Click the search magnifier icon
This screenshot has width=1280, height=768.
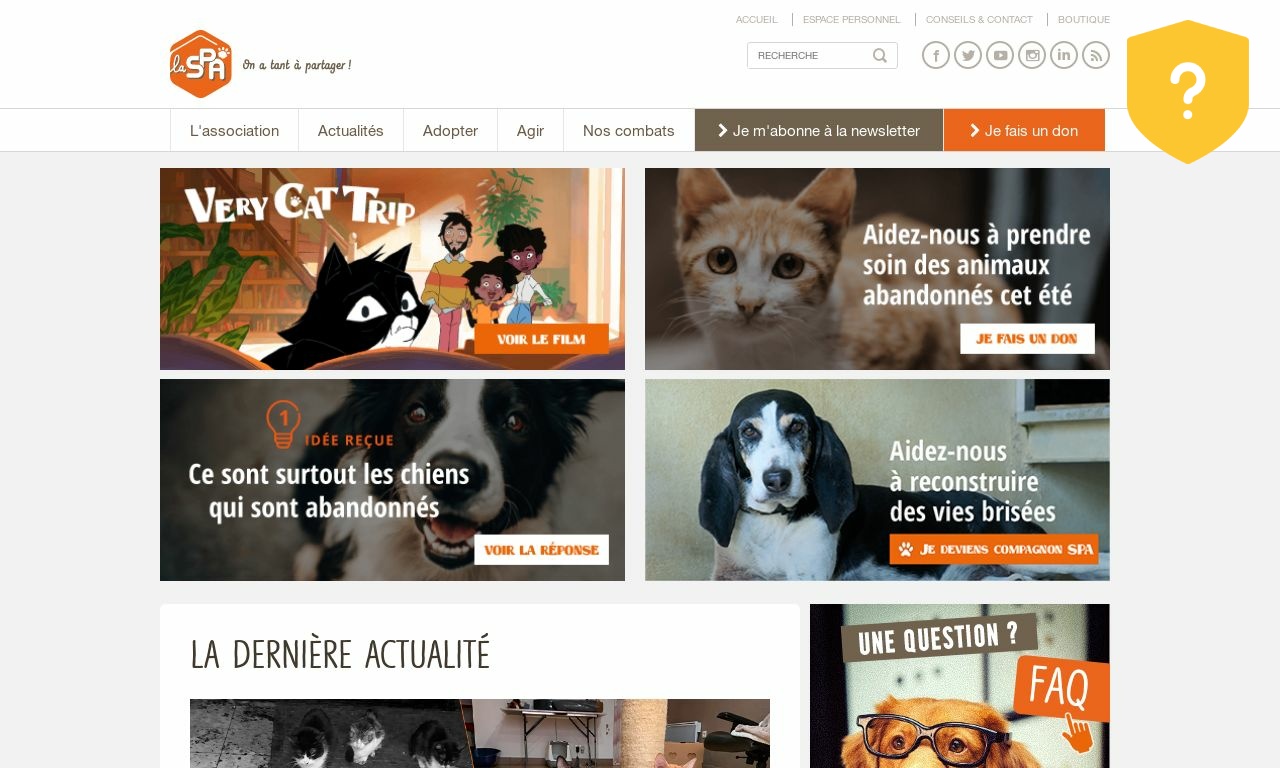point(880,55)
